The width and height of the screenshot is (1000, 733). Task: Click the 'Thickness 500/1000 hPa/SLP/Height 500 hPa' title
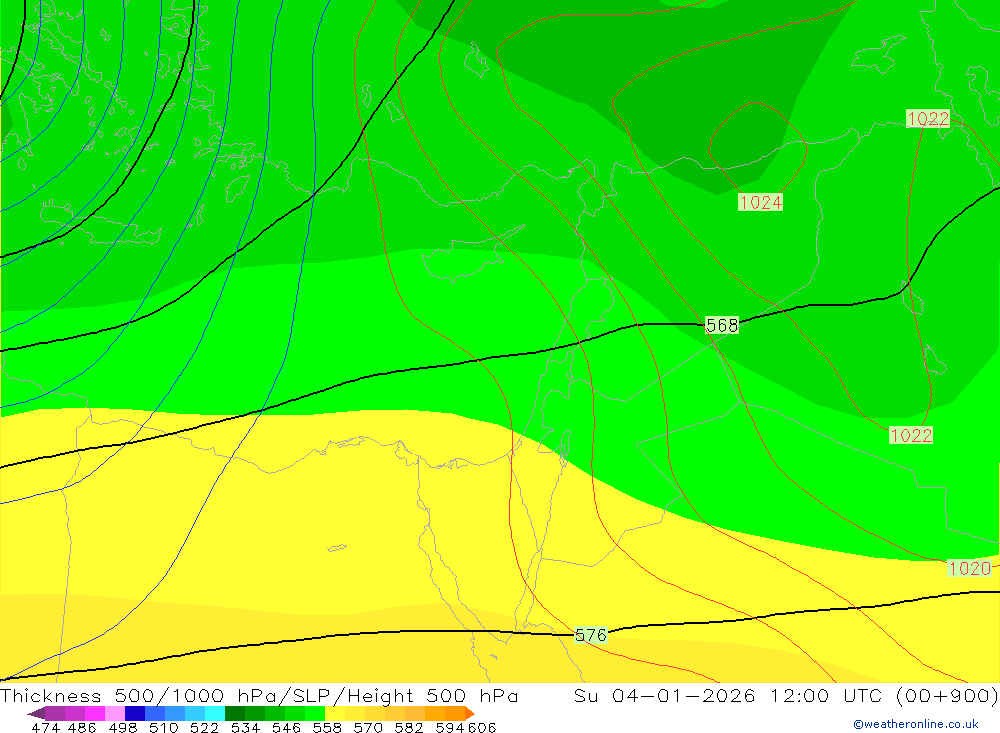click(x=259, y=695)
